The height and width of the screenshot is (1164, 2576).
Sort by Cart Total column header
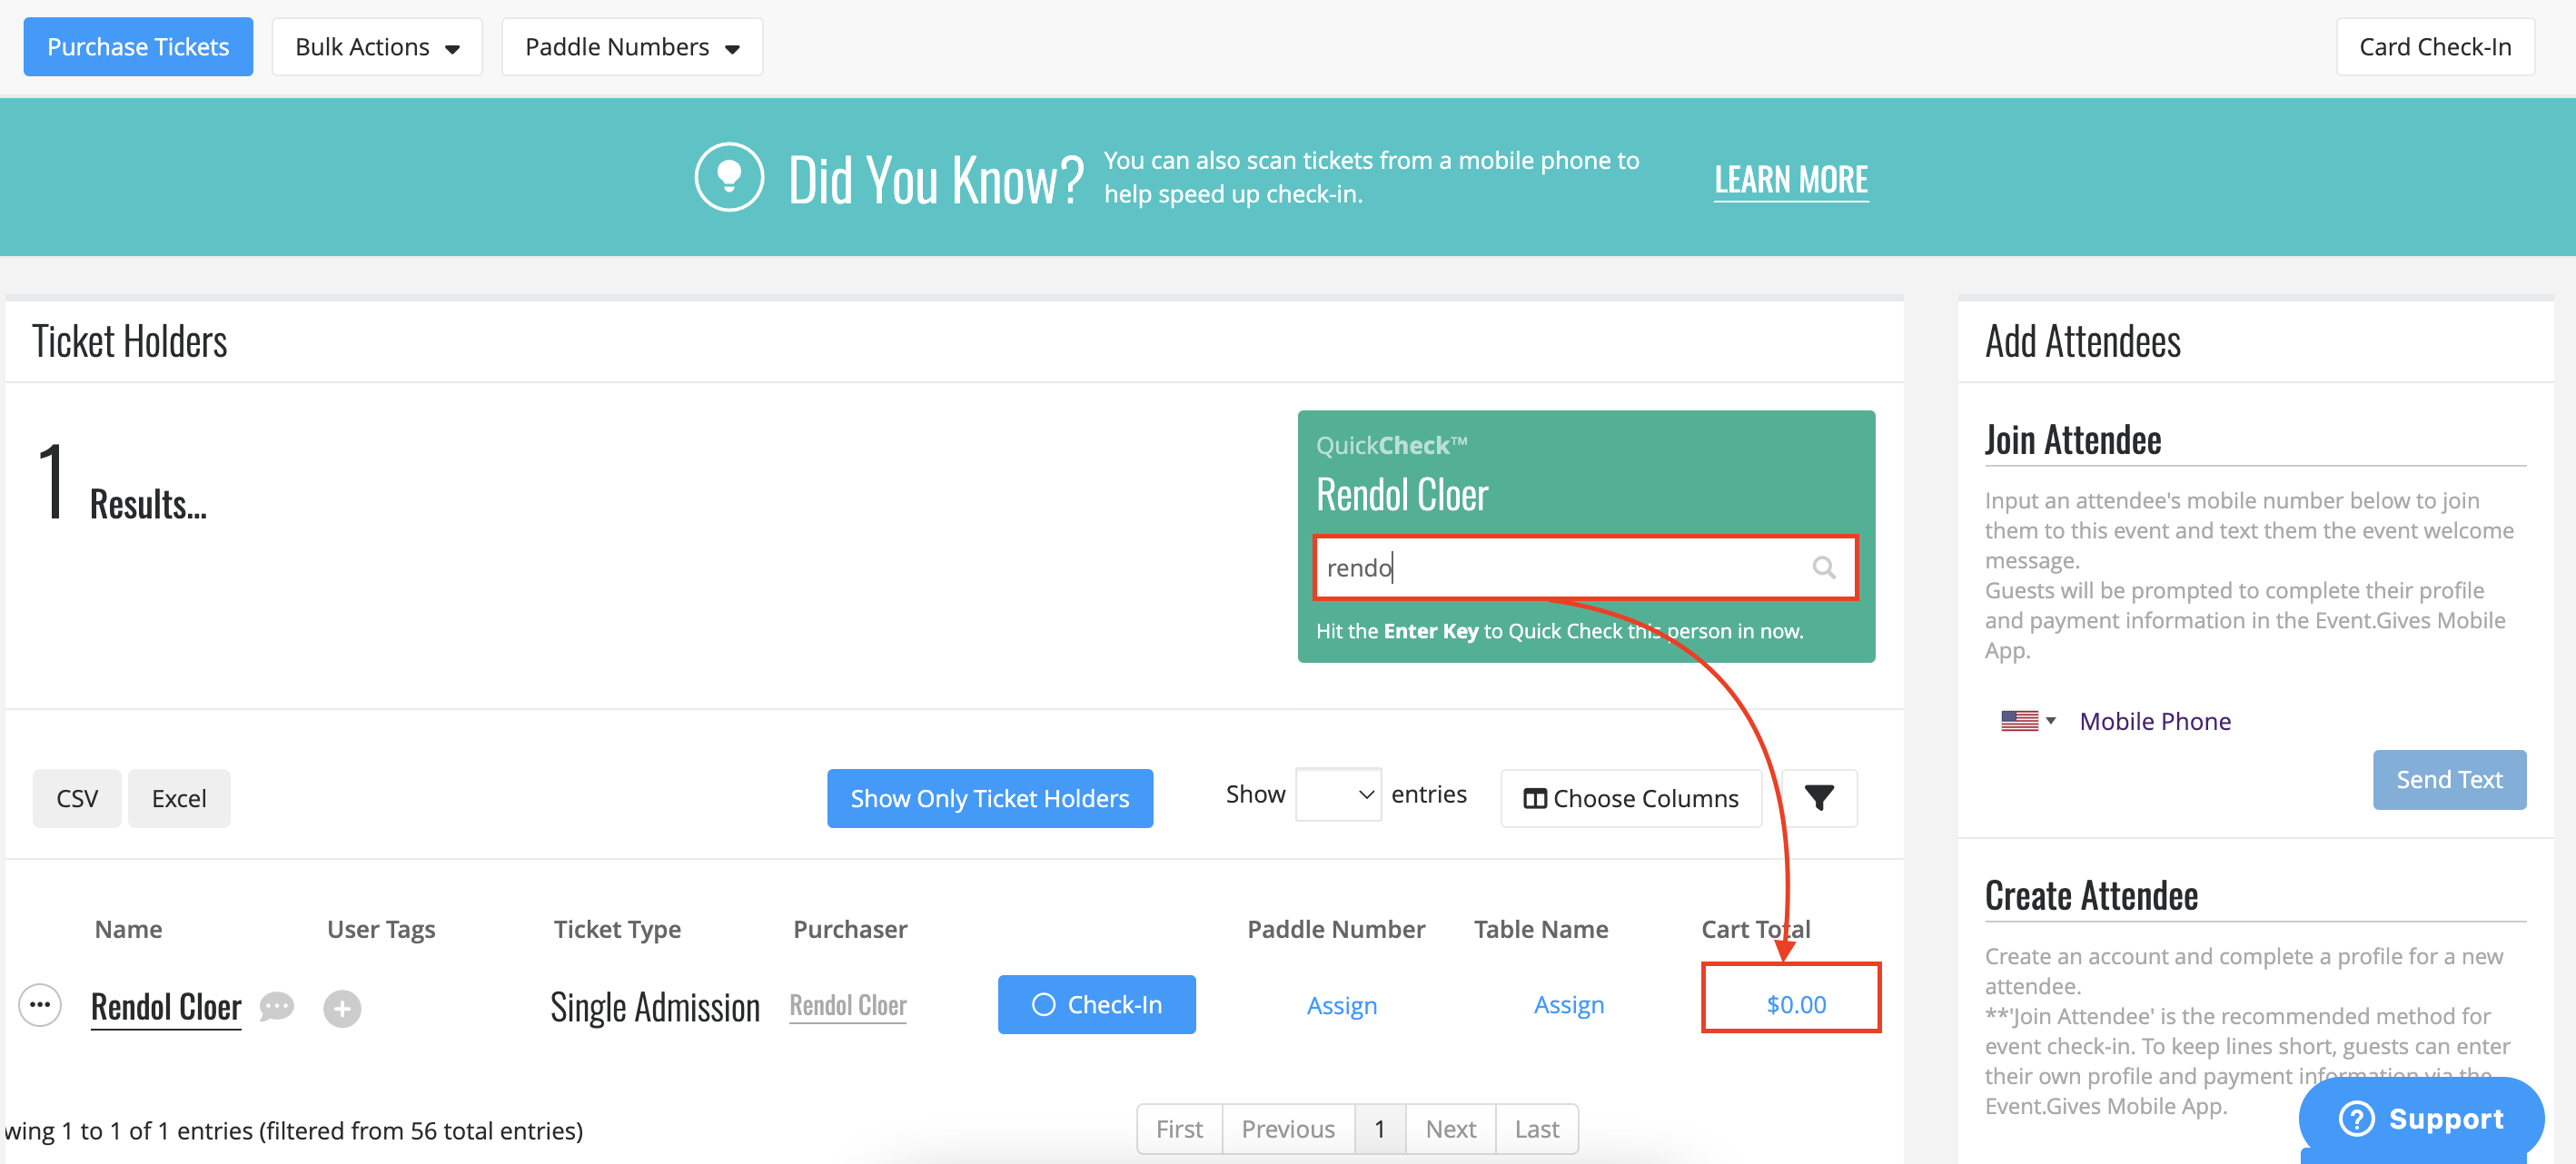1756,929
